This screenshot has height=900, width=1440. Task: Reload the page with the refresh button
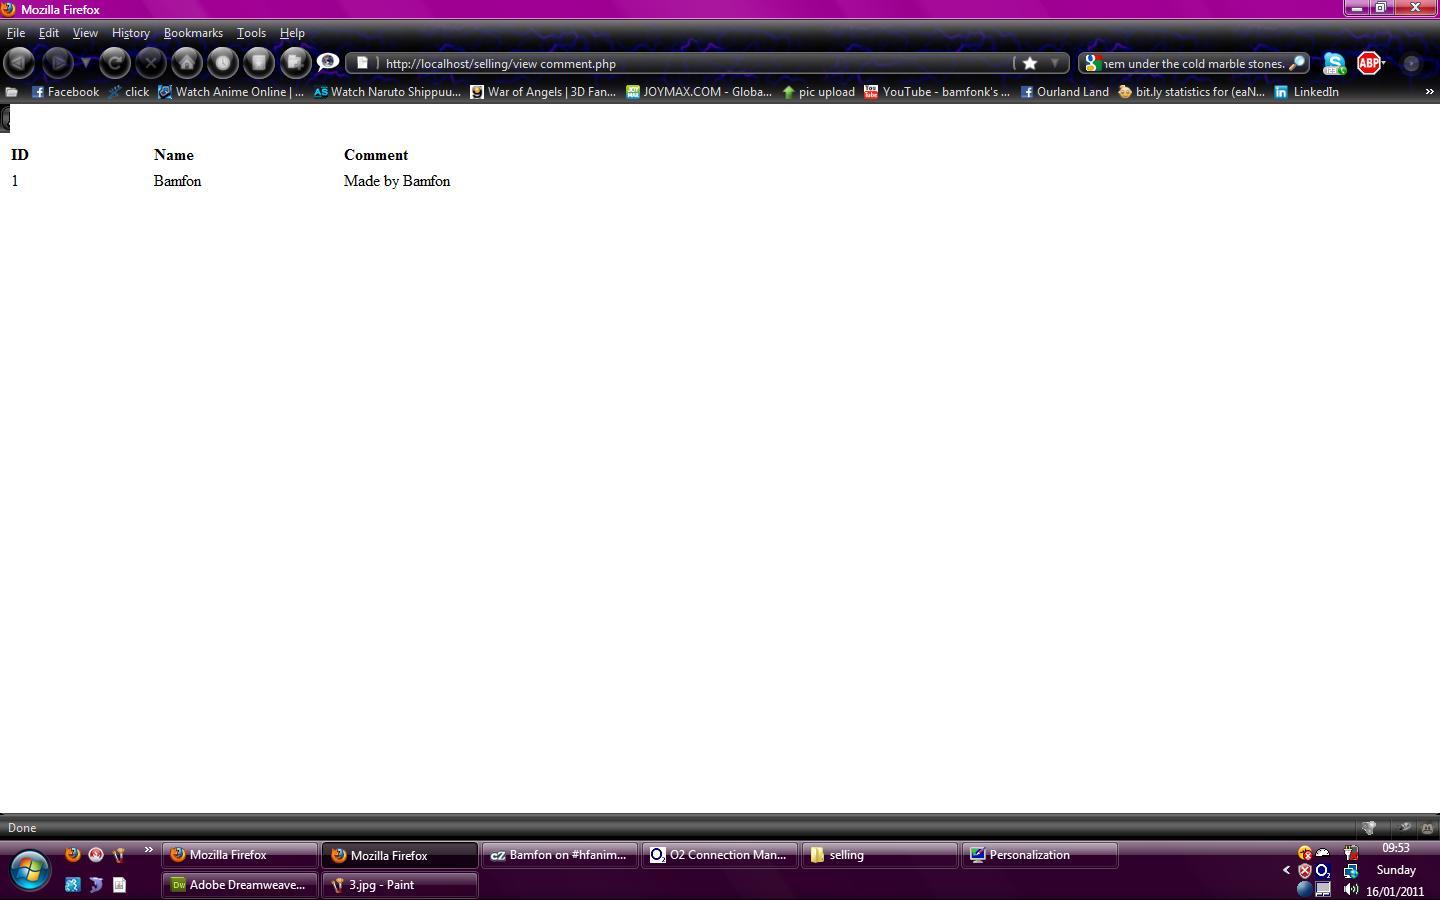[114, 63]
